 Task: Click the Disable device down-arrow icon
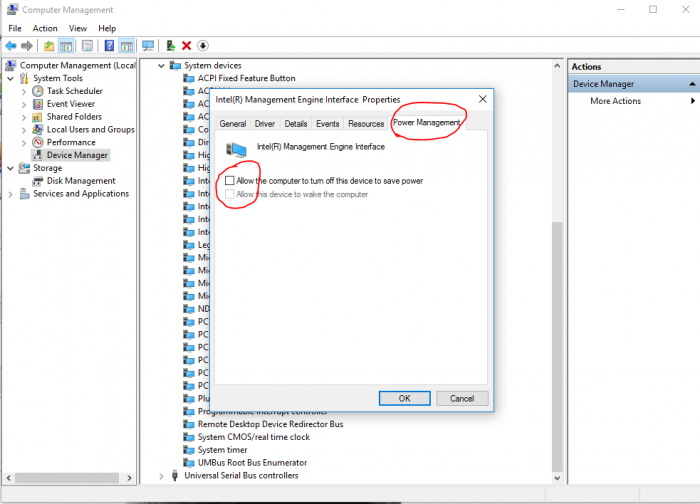coord(203,46)
